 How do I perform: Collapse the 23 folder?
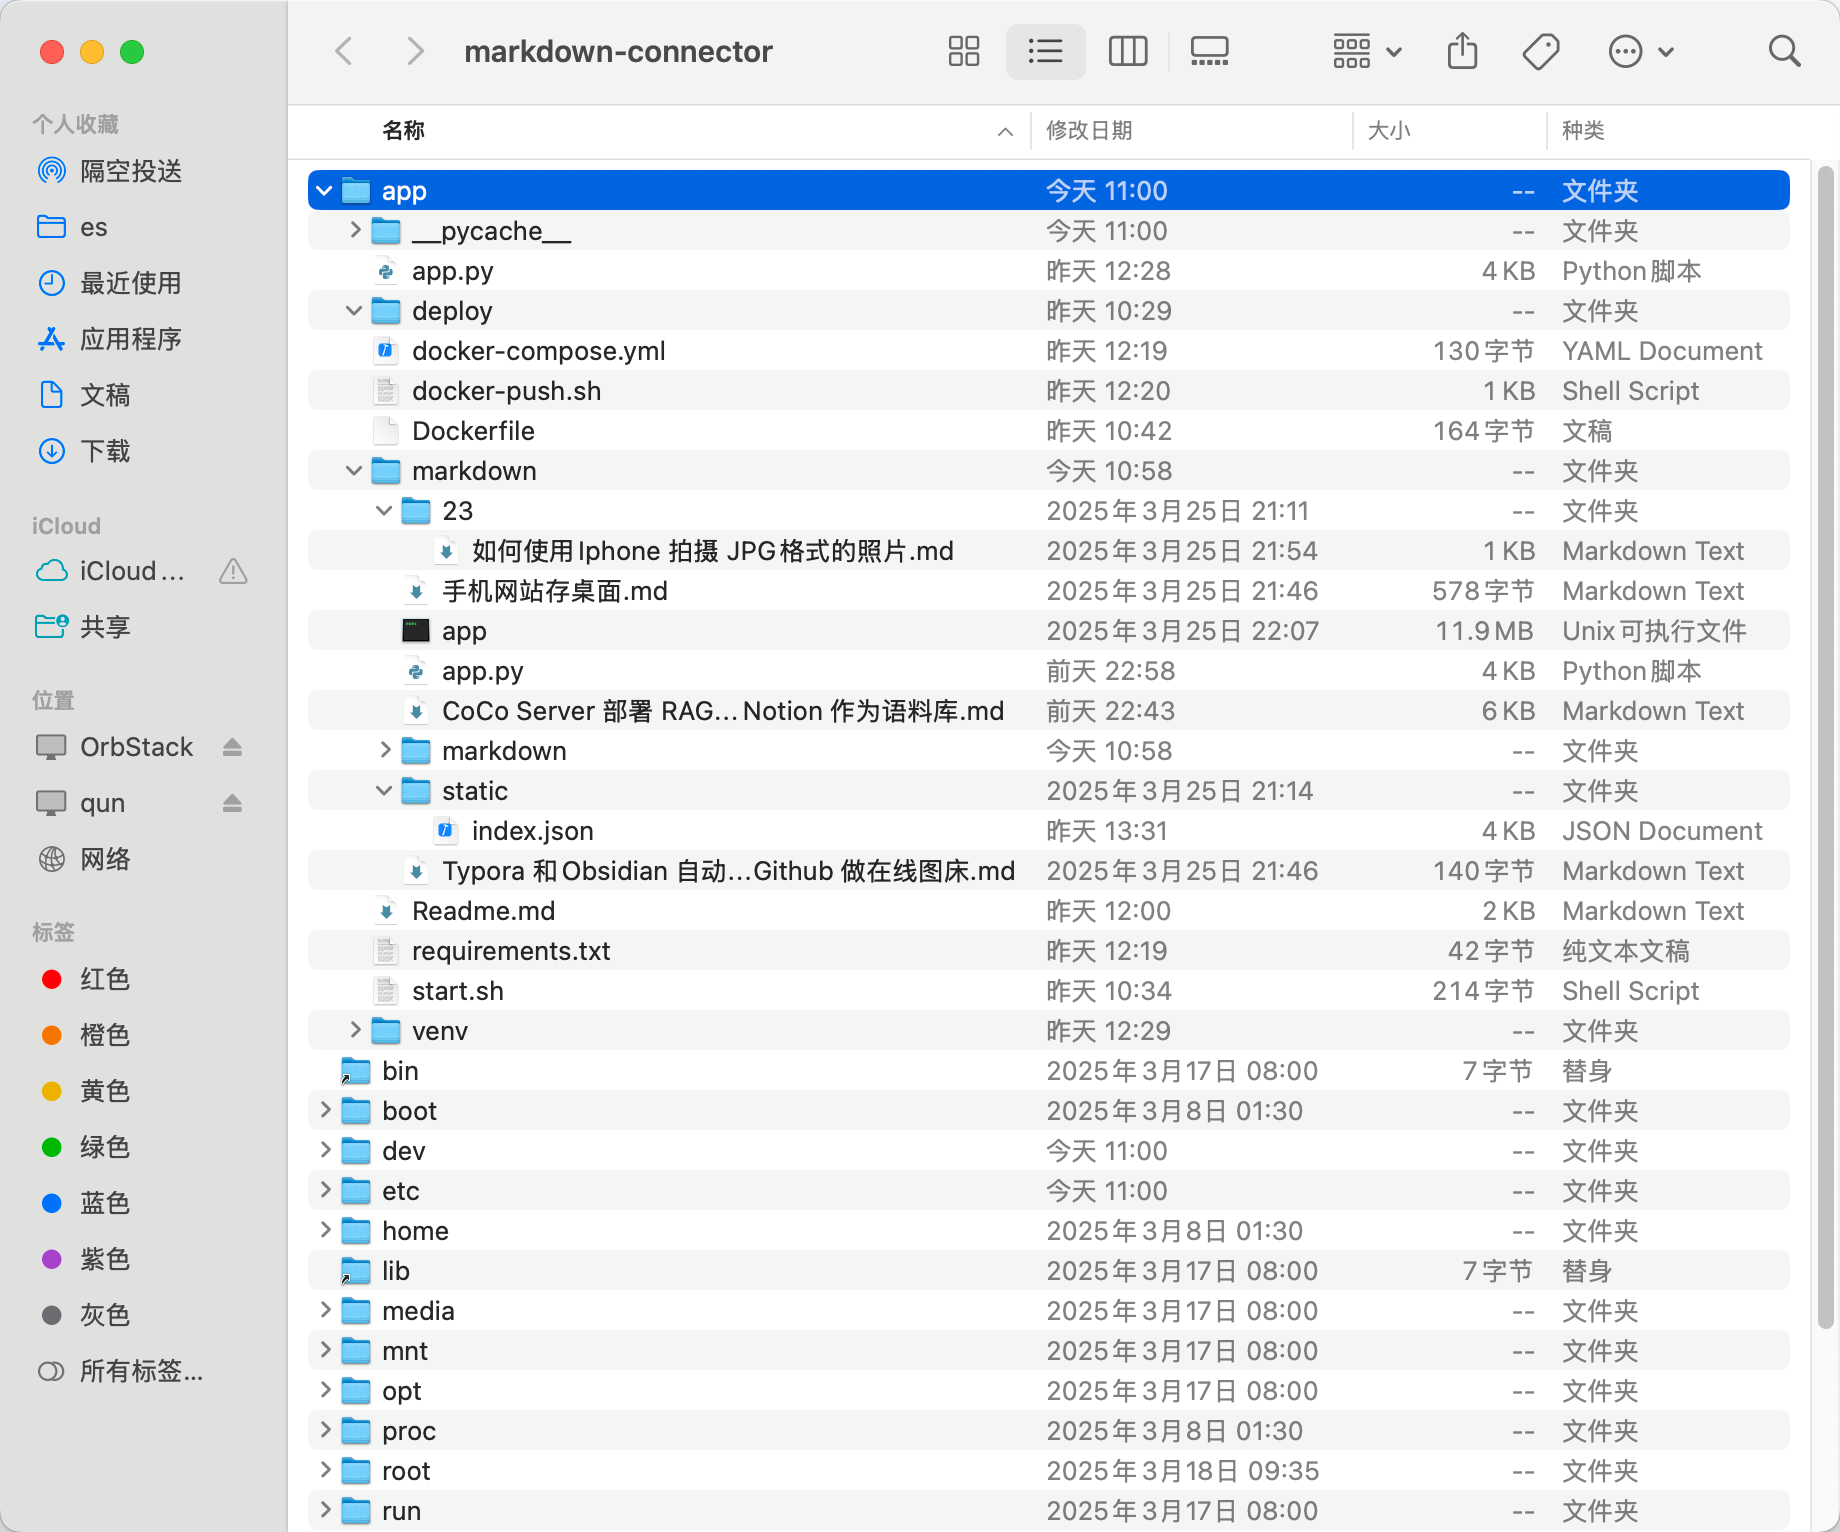click(384, 511)
